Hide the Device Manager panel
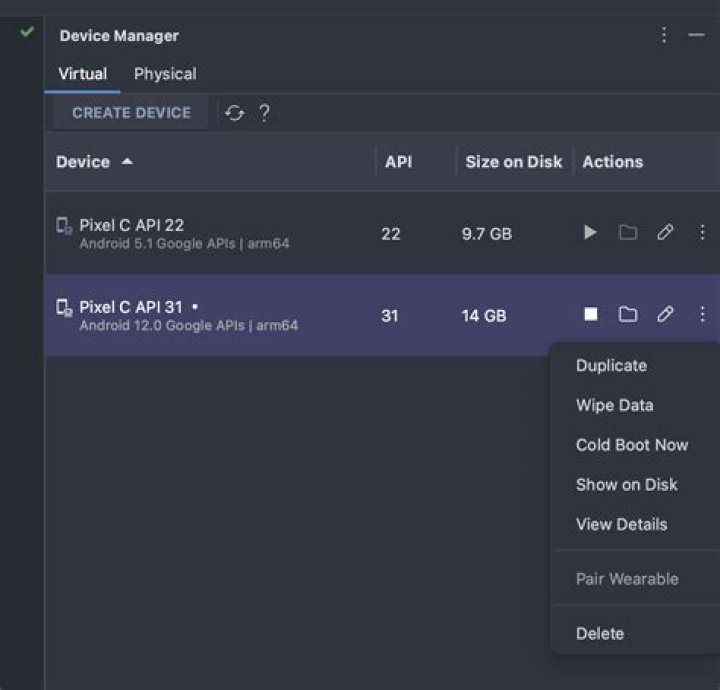720x690 pixels. (696, 35)
